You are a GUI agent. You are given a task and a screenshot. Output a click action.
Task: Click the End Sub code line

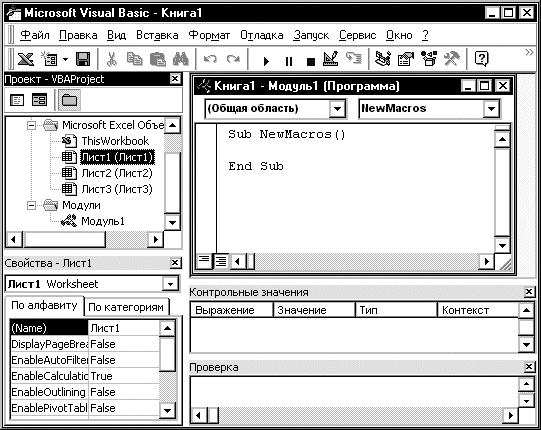256,166
